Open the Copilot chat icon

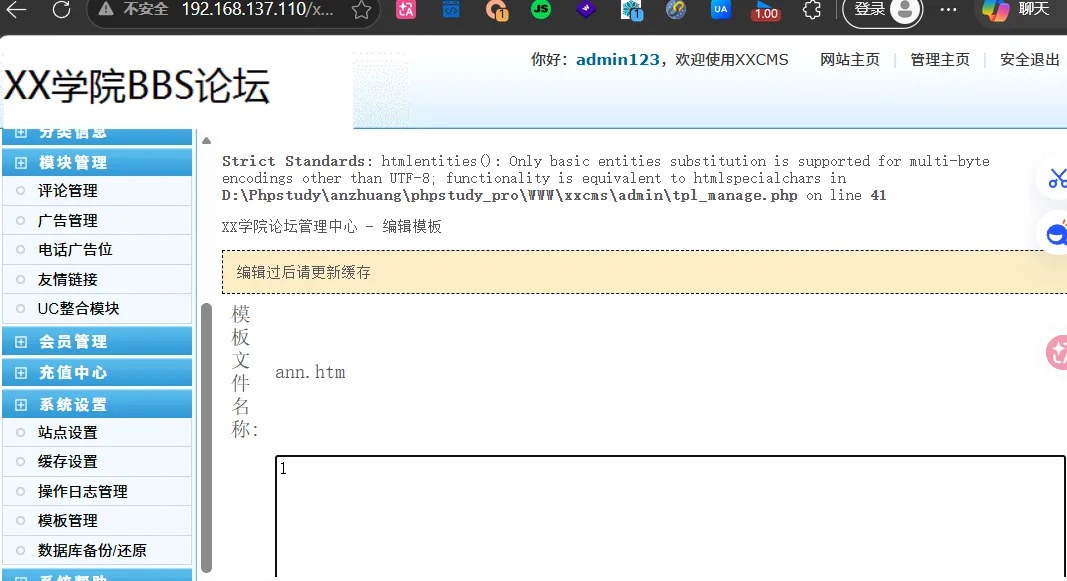tap(994, 10)
